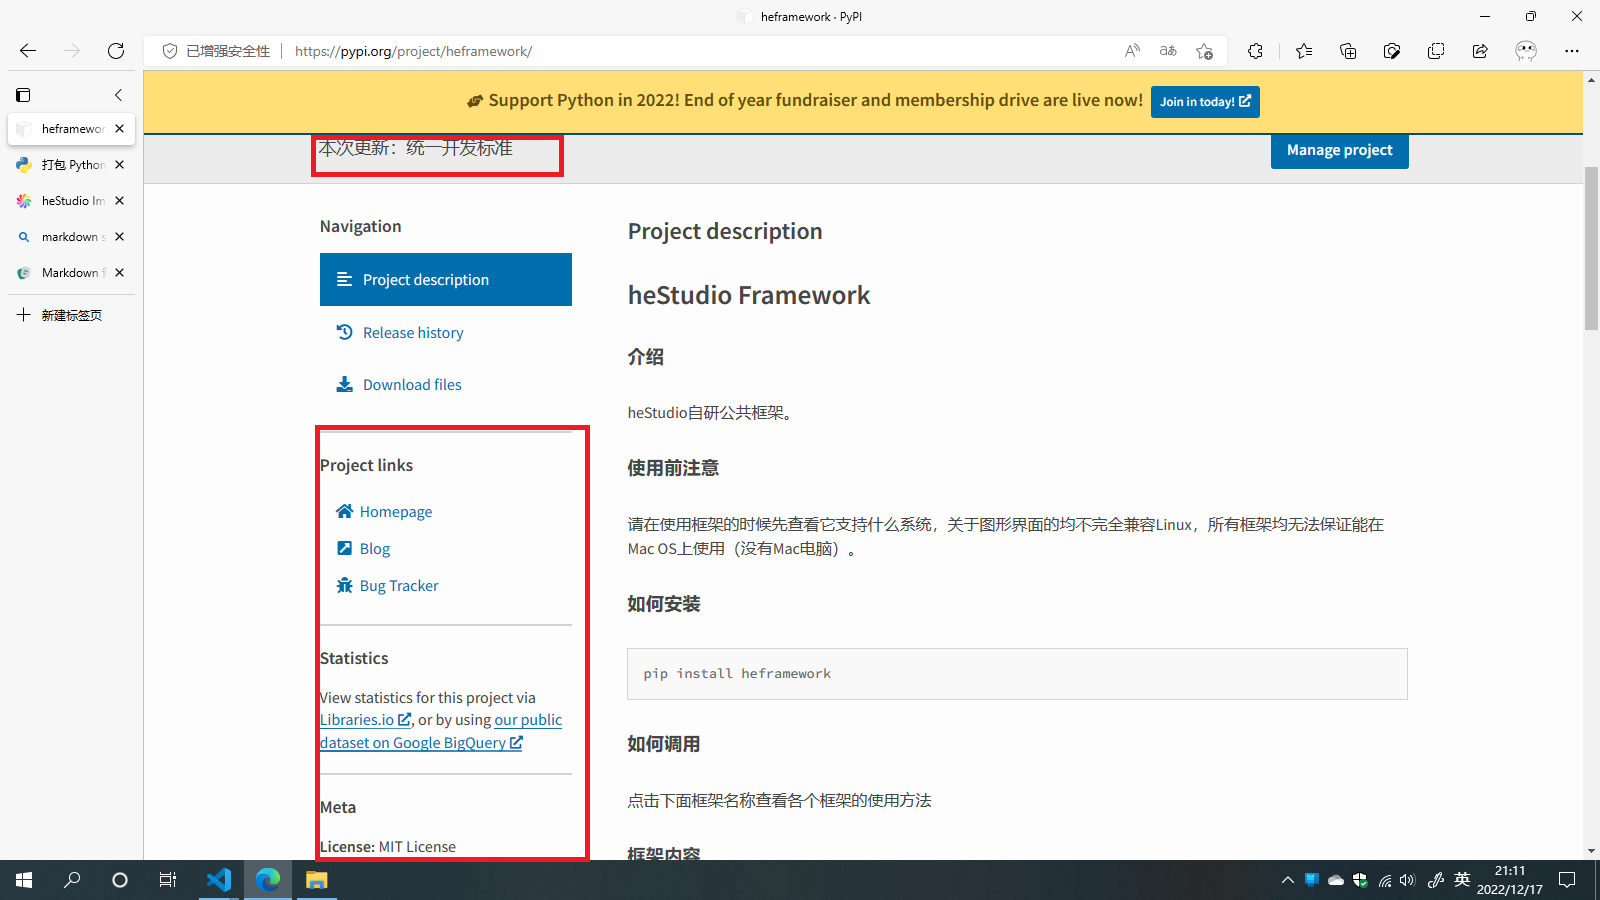The image size is (1600, 900).
Task: Close the markdown search tab
Action: [x=120, y=237]
